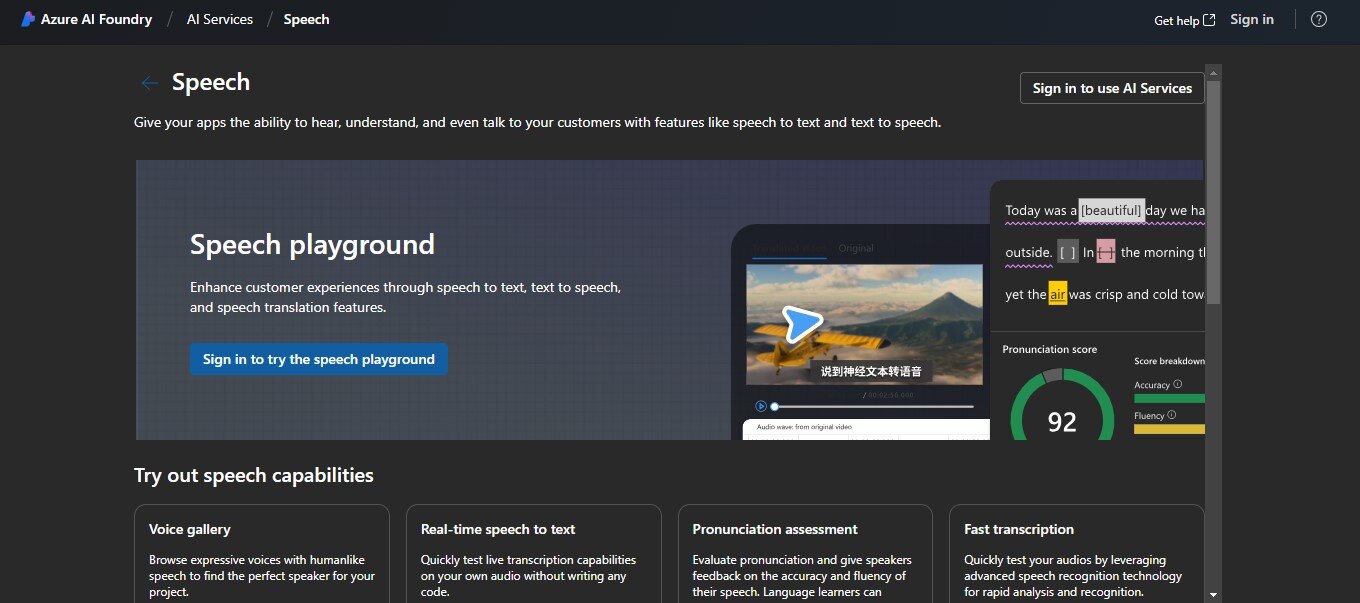Open the help question mark icon
Screen dimensions: 1360x603
pyautogui.click(x=1318, y=19)
